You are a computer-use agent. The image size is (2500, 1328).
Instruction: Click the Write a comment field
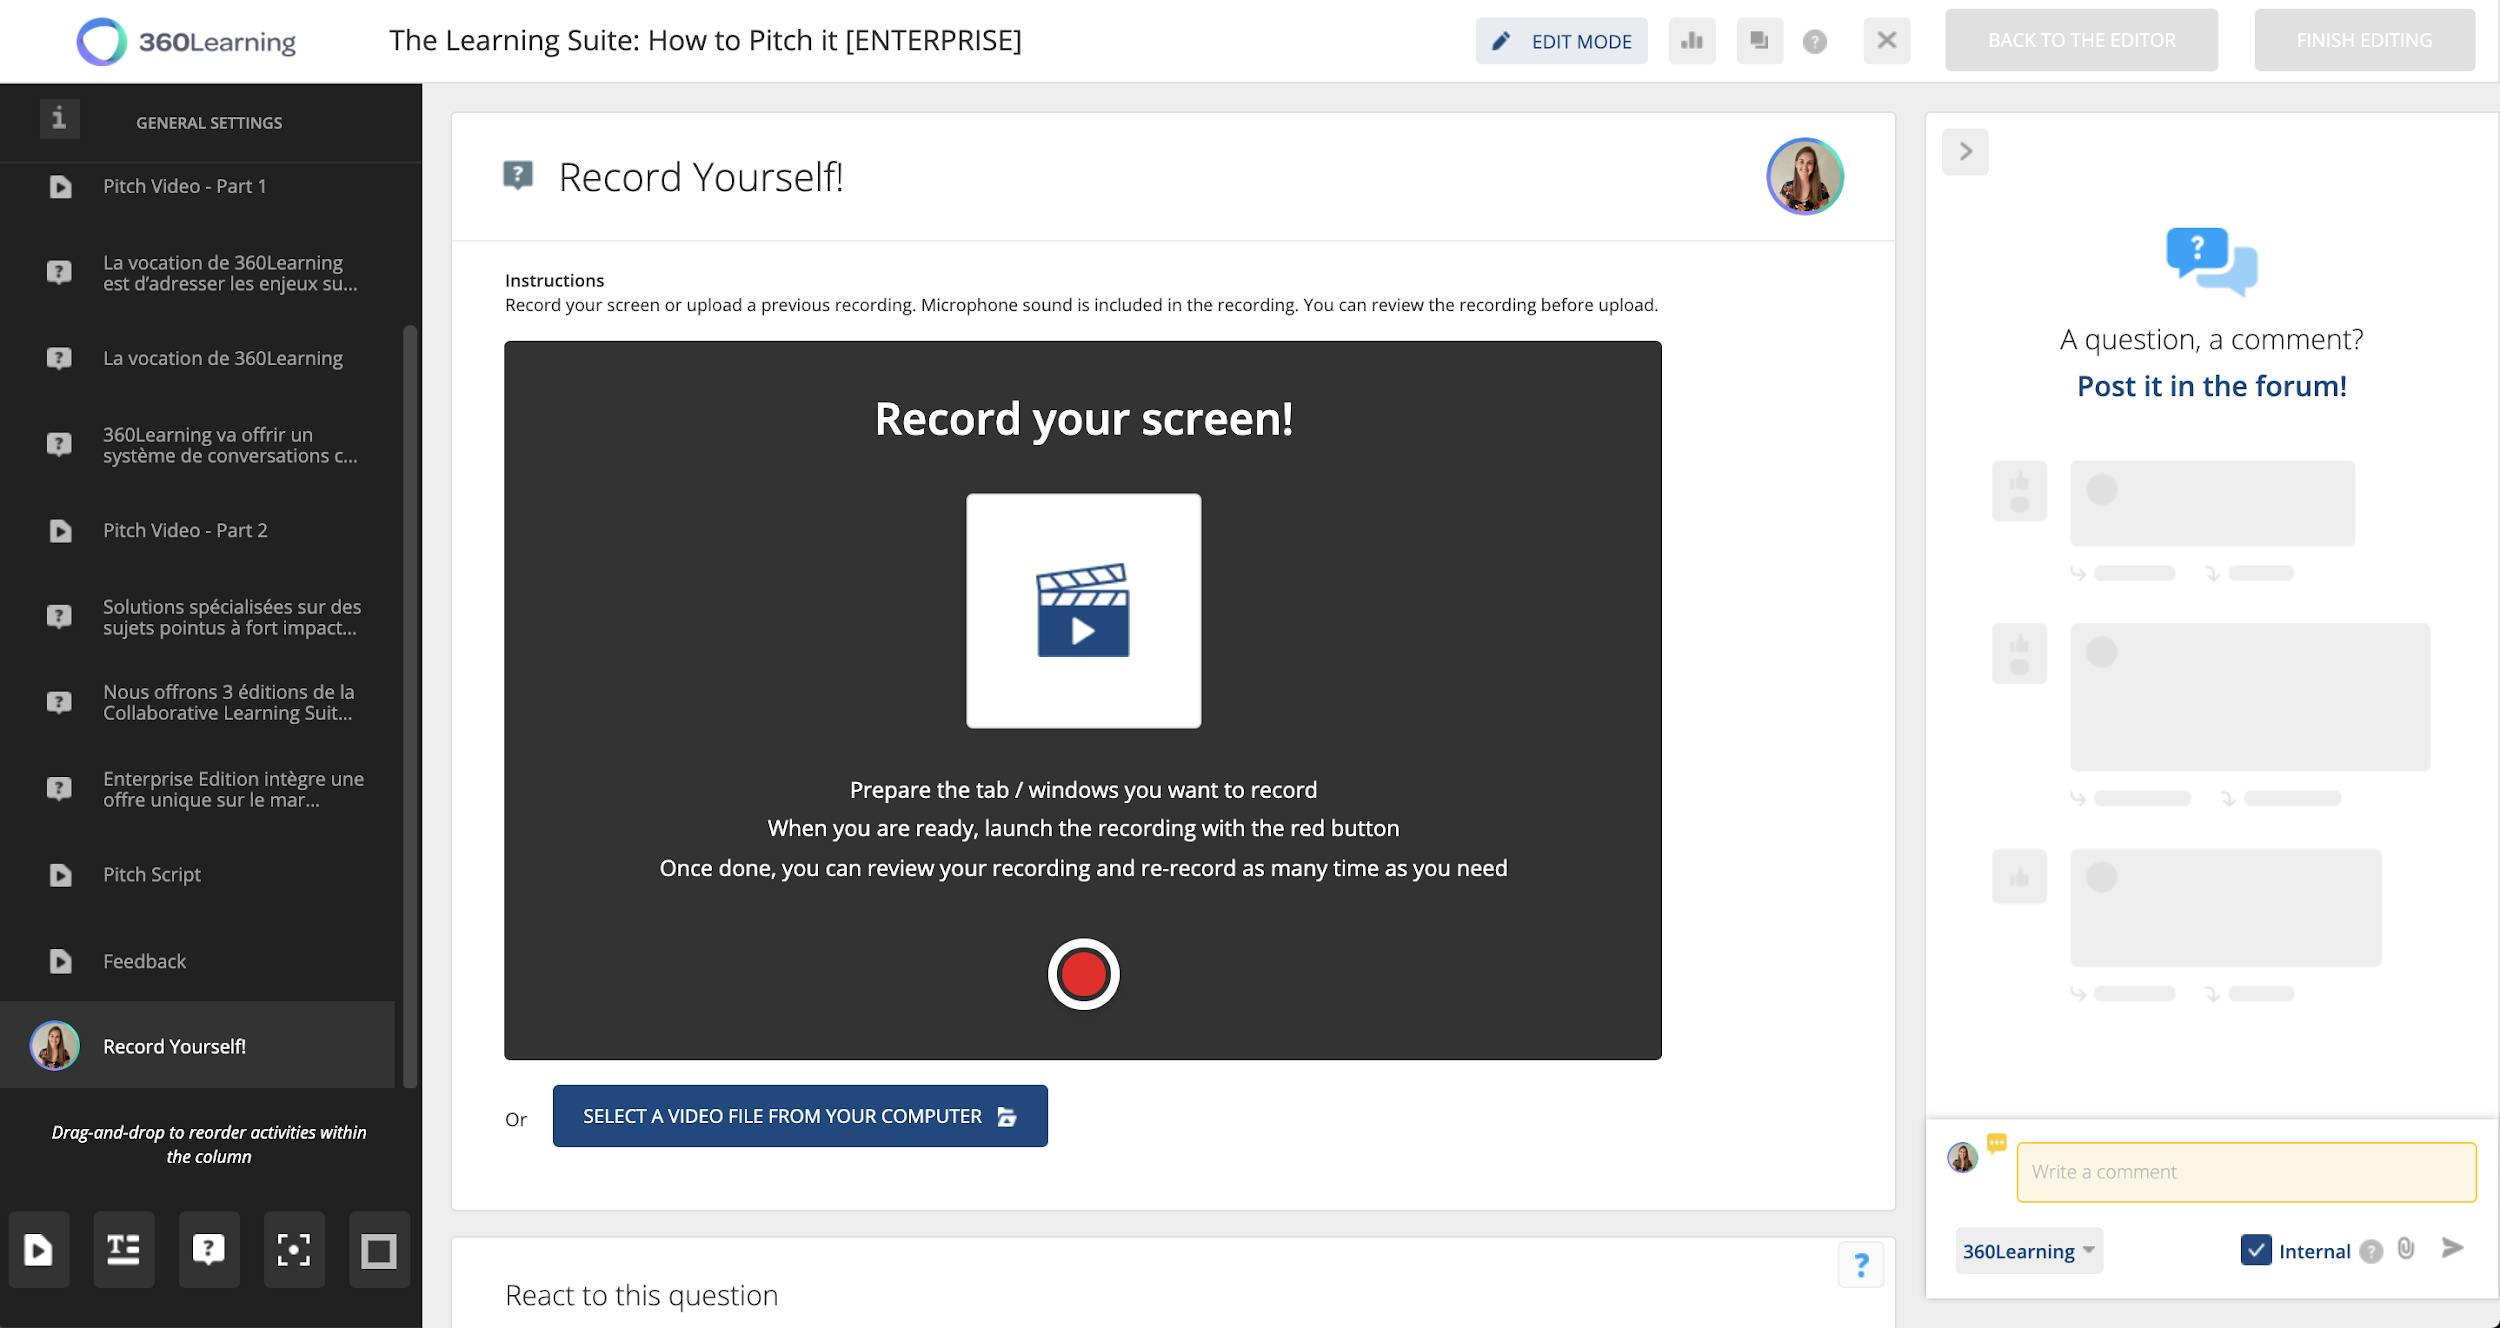click(2244, 1171)
